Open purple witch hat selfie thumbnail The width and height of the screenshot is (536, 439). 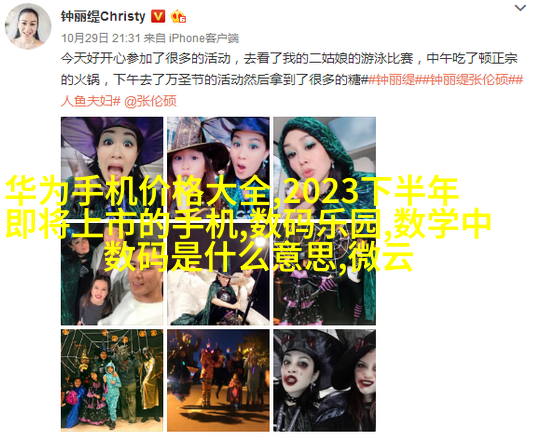[112, 168]
